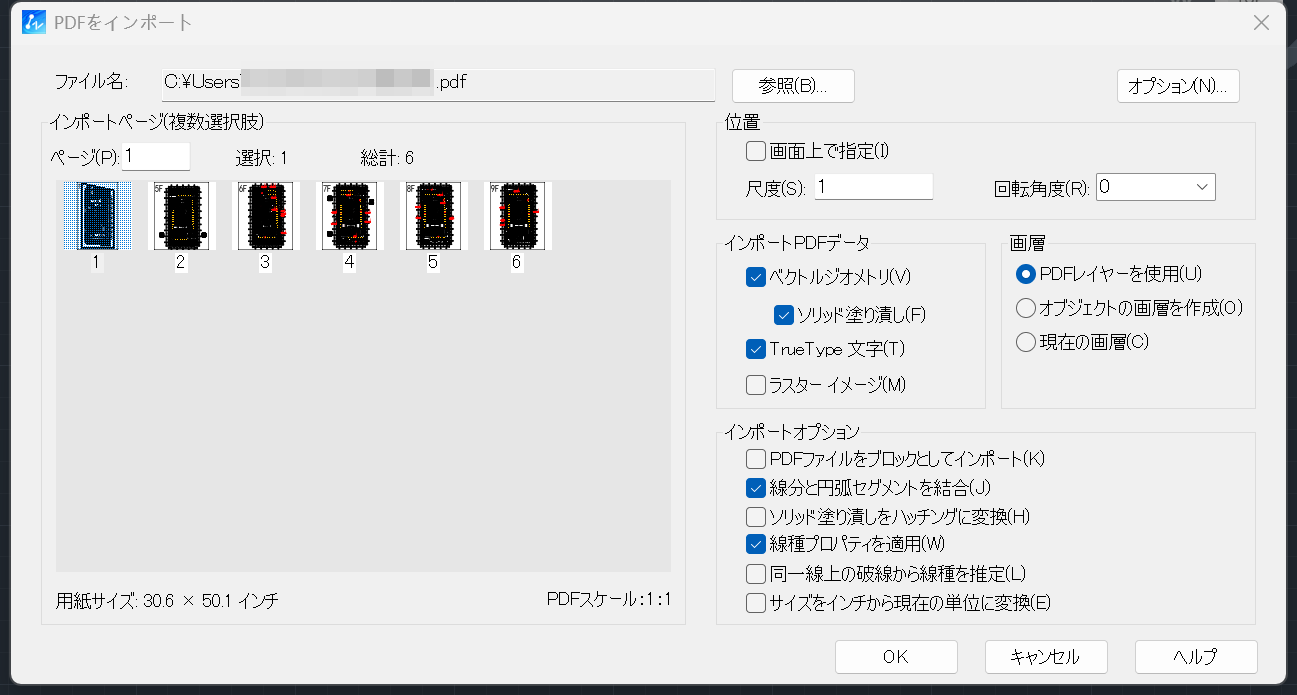The width and height of the screenshot is (1297, 695).
Task: Select page 2 thumbnail
Action: pyautogui.click(x=181, y=216)
